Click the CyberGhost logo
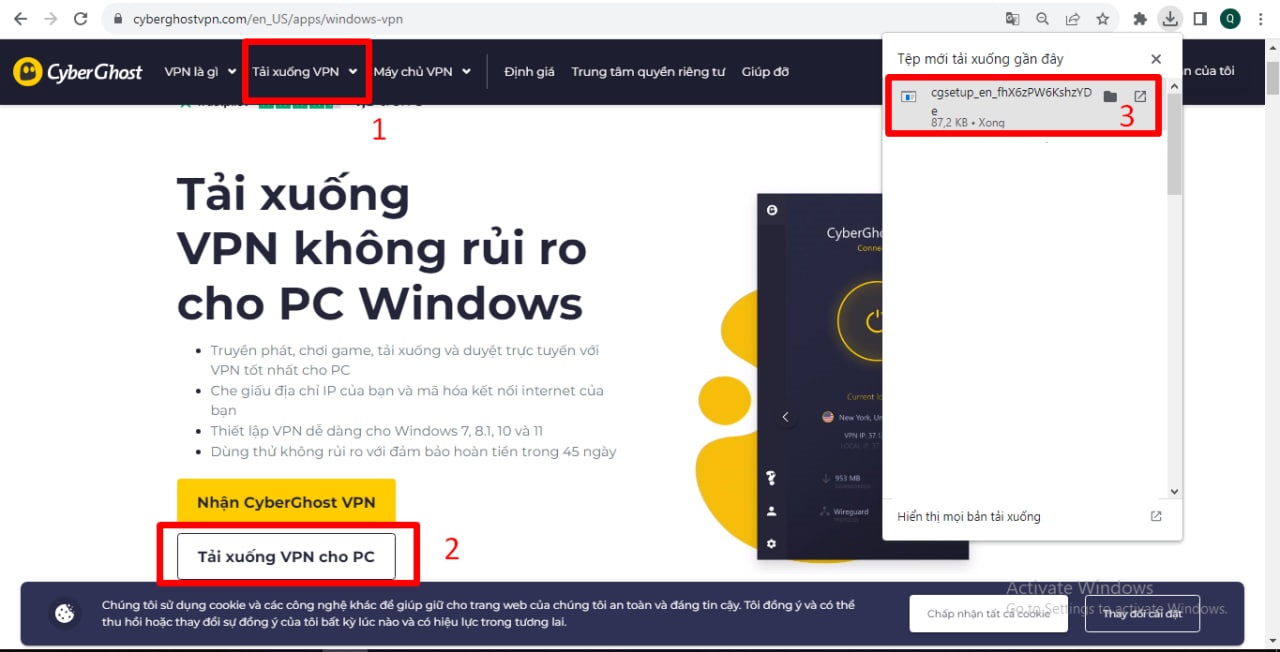 pos(78,72)
